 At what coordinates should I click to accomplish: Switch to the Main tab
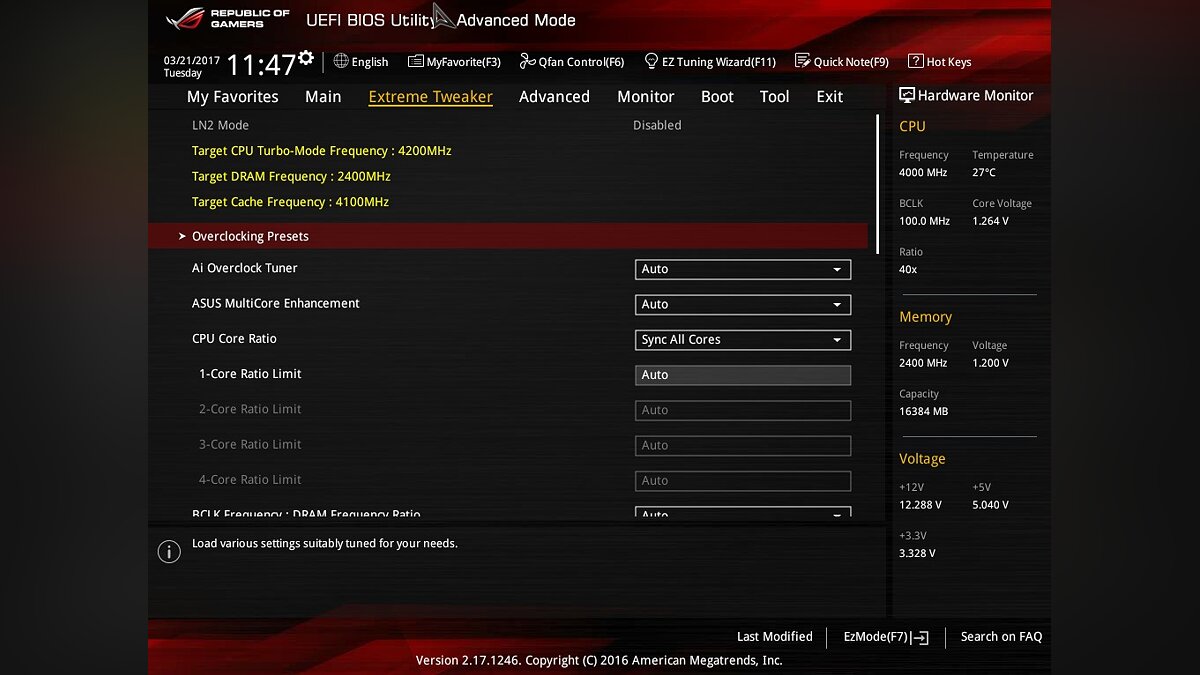tap(323, 97)
